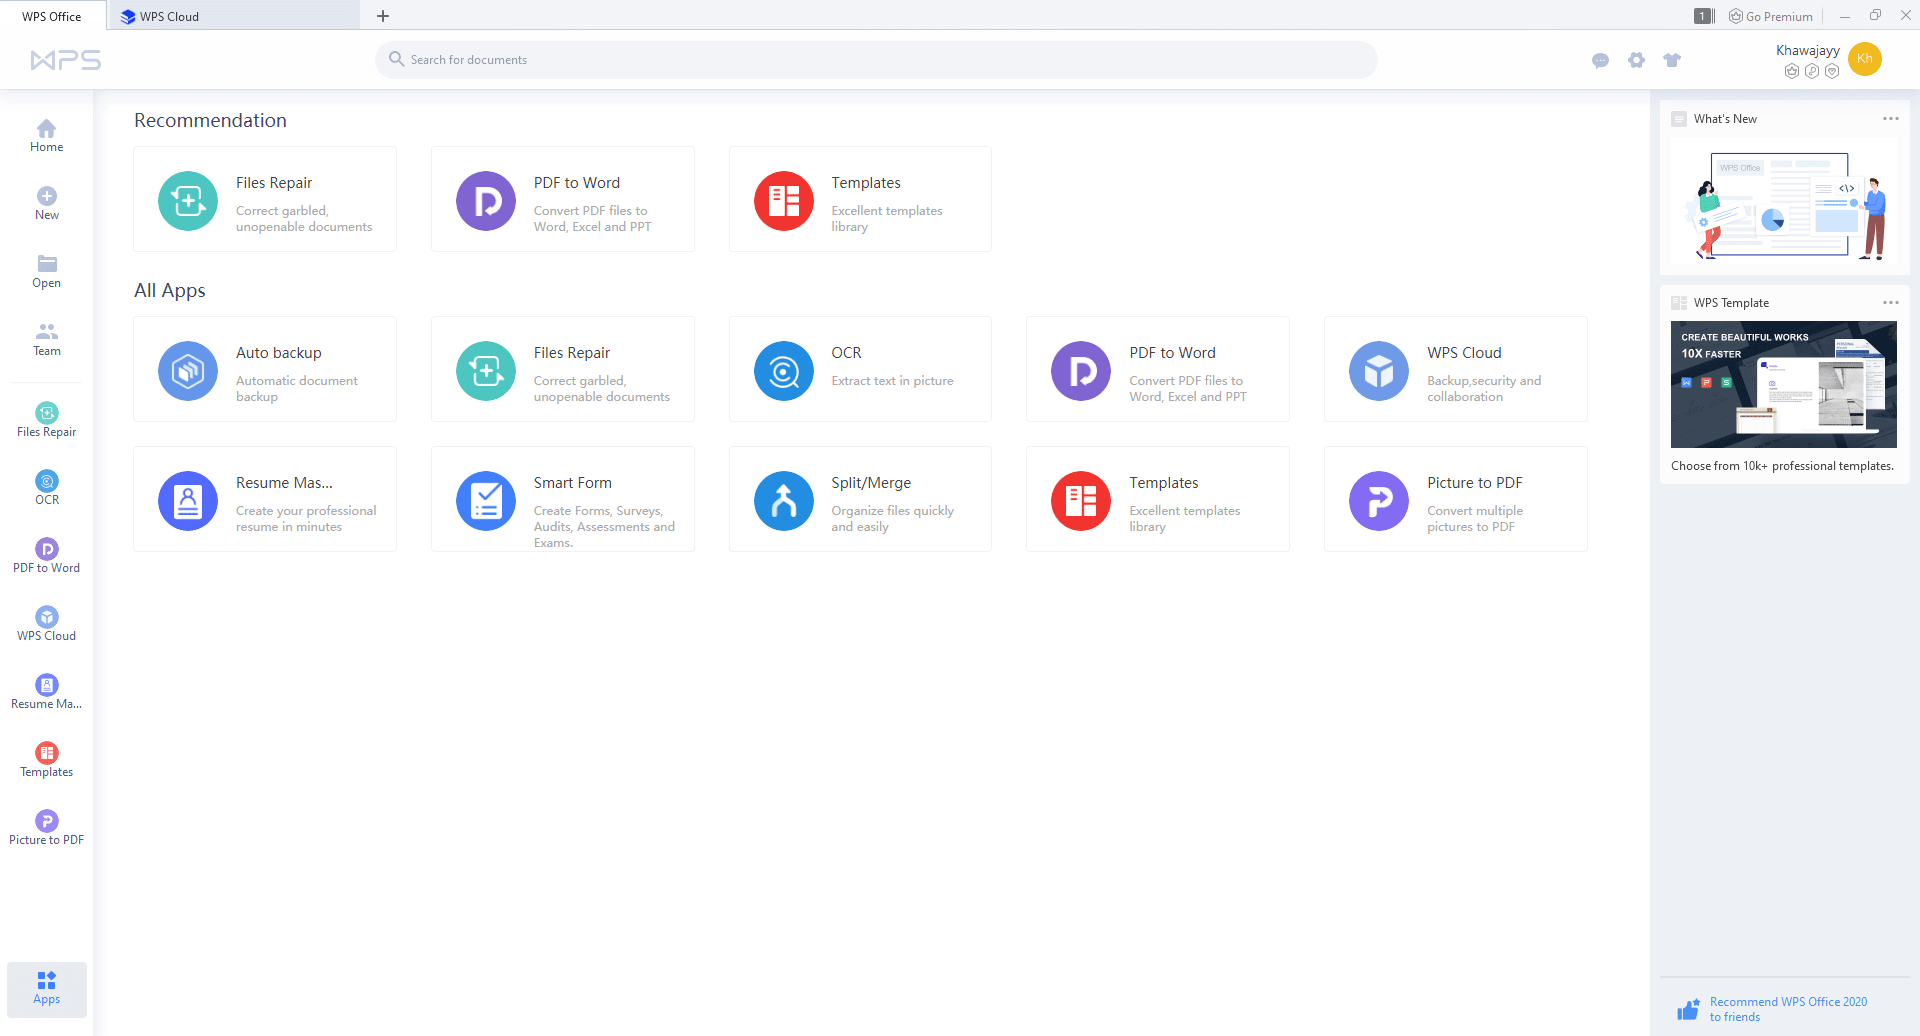Open the OCR app tile in All Apps
Image resolution: width=1920 pixels, height=1036 pixels.
[860, 369]
